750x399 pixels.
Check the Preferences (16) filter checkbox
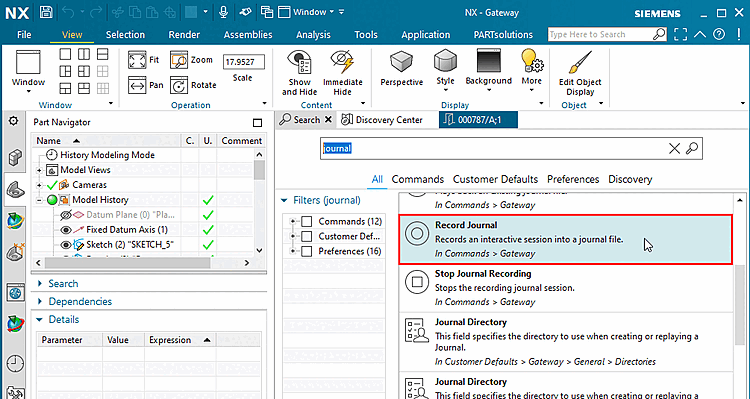(x=307, y=251)
